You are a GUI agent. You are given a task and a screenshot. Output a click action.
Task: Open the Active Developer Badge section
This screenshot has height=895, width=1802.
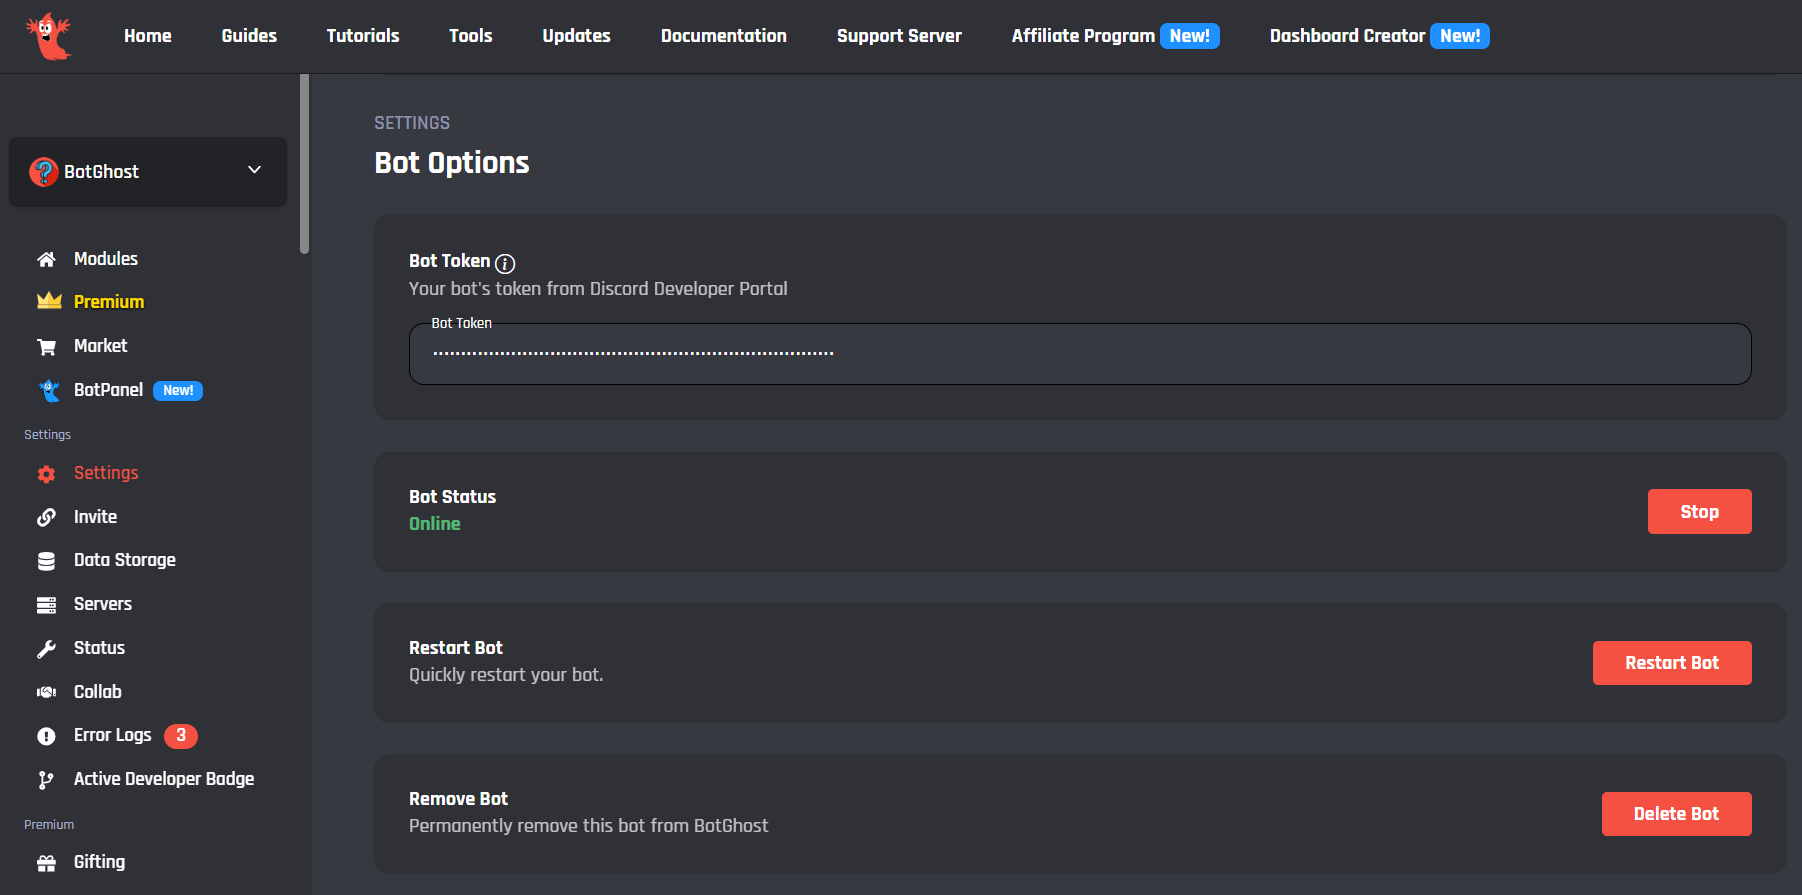(163, 778)
